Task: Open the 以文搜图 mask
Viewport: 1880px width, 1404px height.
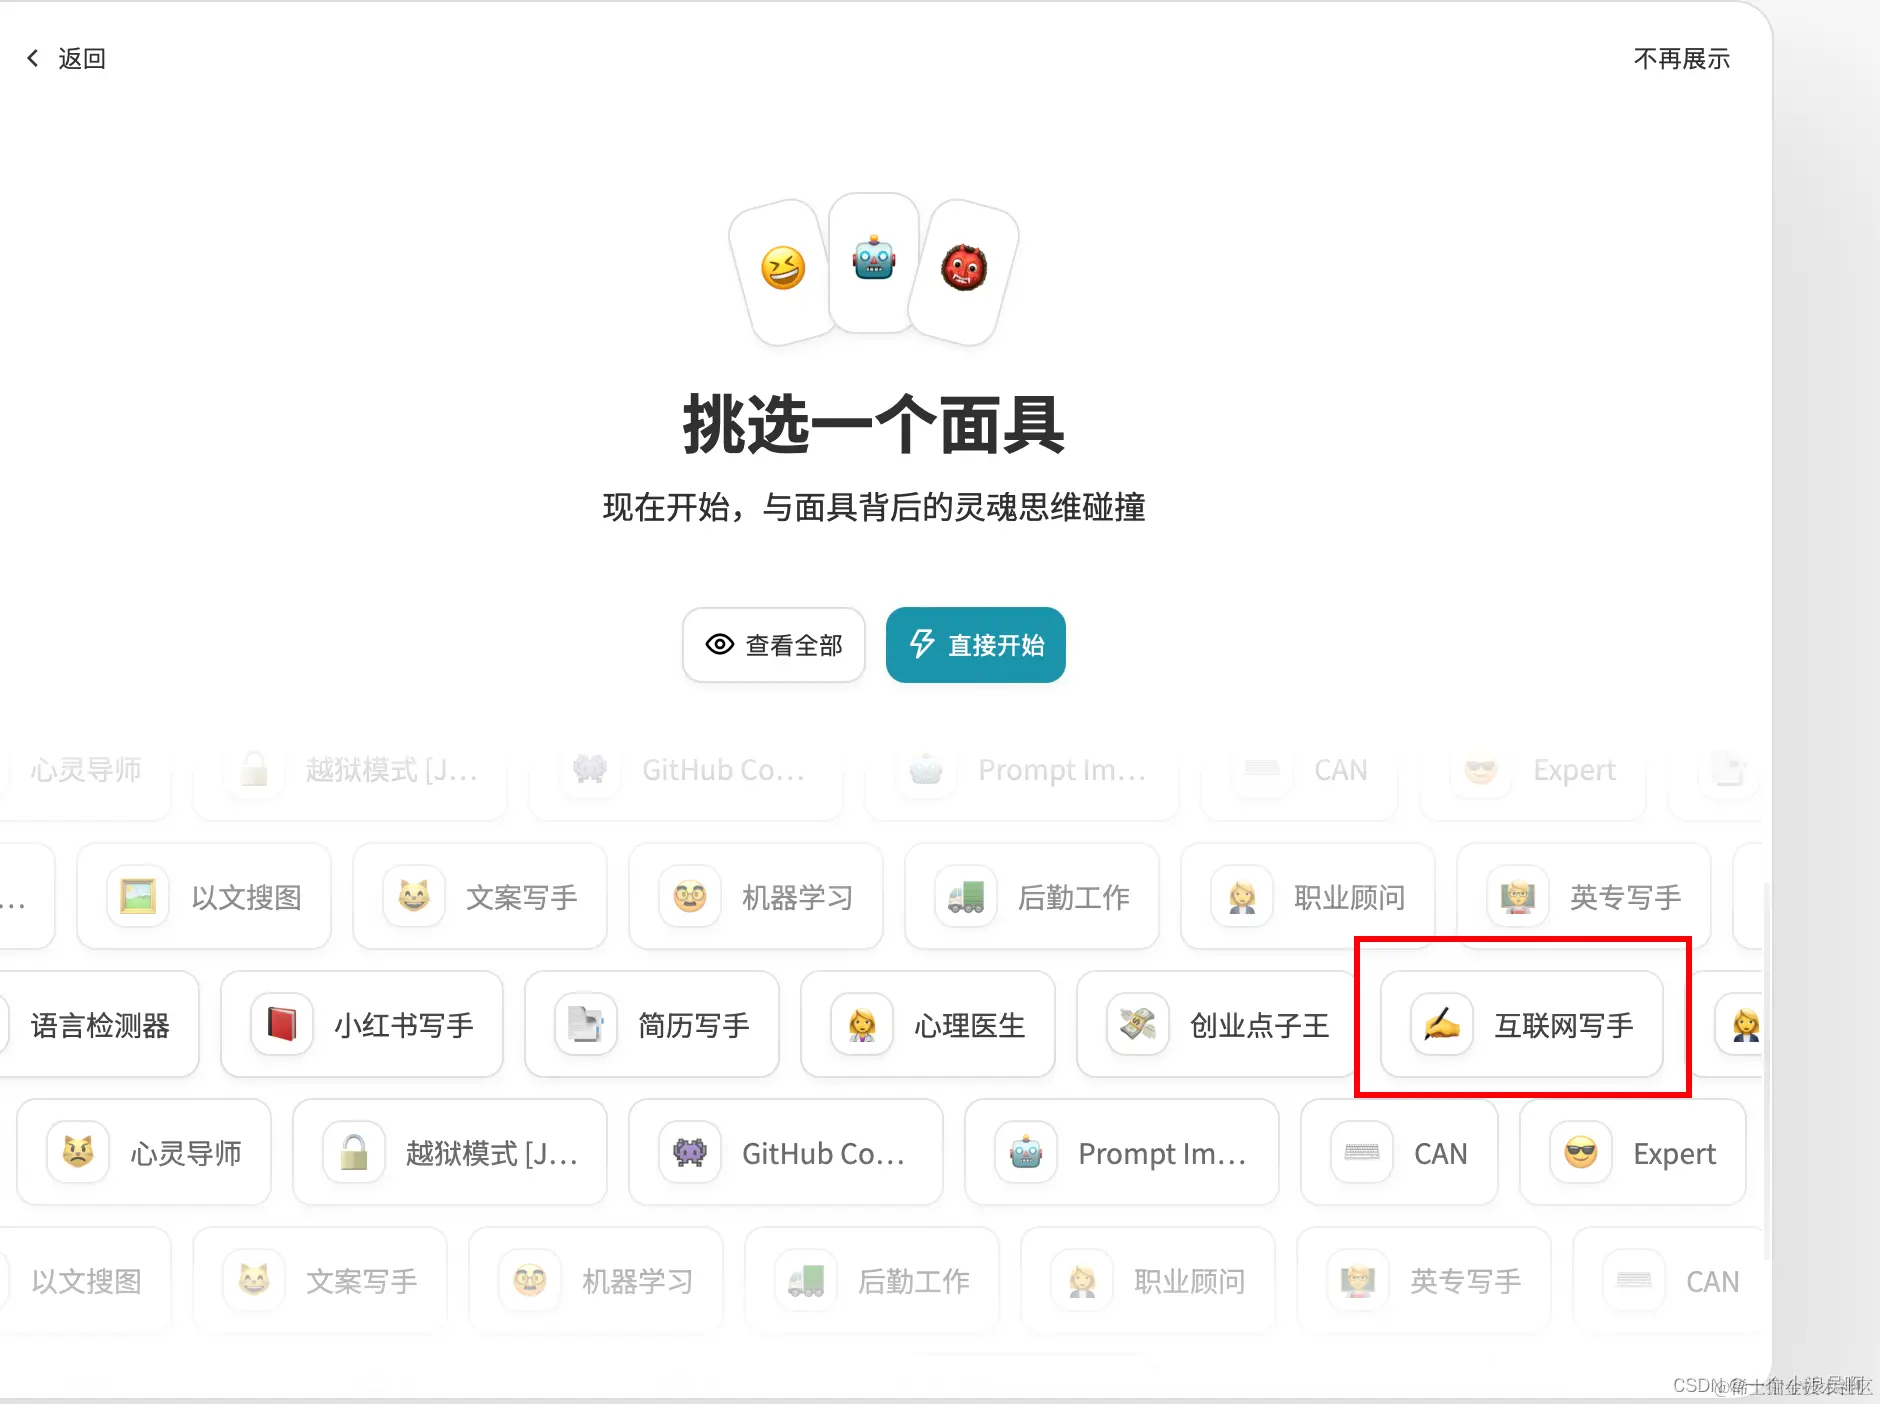Action: point(204,897)
